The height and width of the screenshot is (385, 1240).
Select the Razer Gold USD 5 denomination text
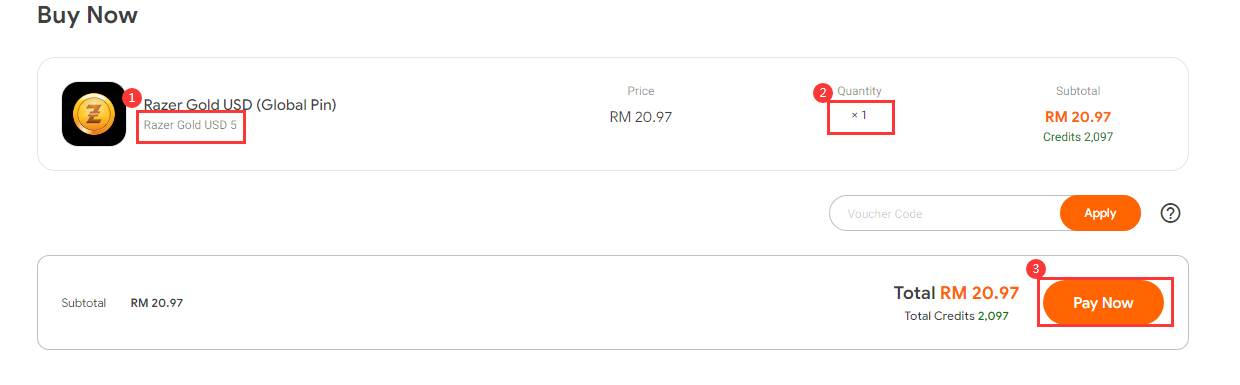pyautogui.click(x=190, y=125)
